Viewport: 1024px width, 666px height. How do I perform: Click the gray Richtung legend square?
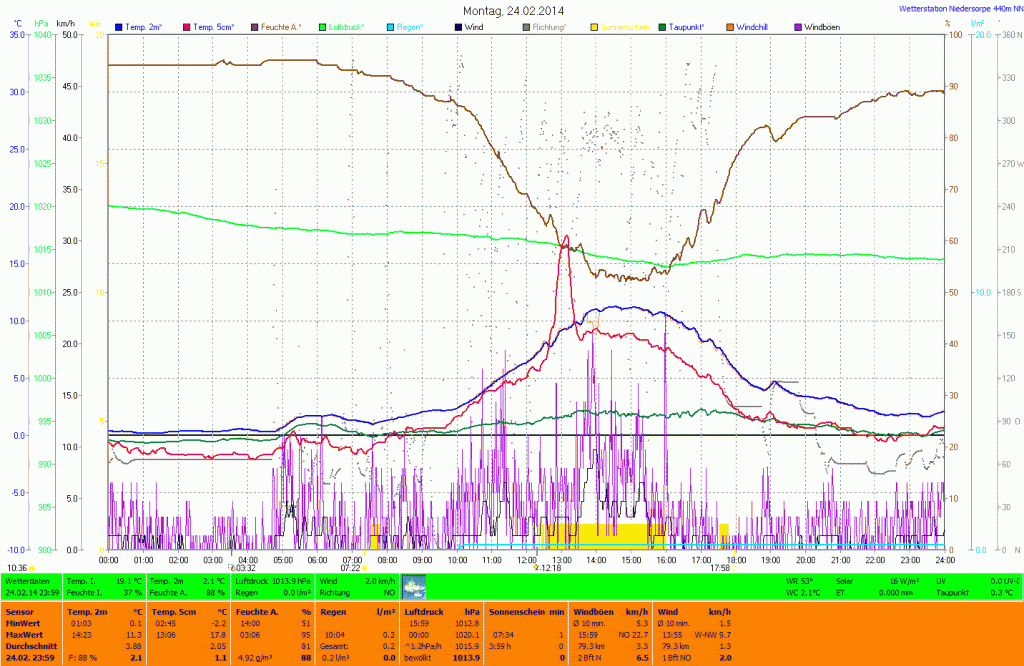tap(527, 25)
